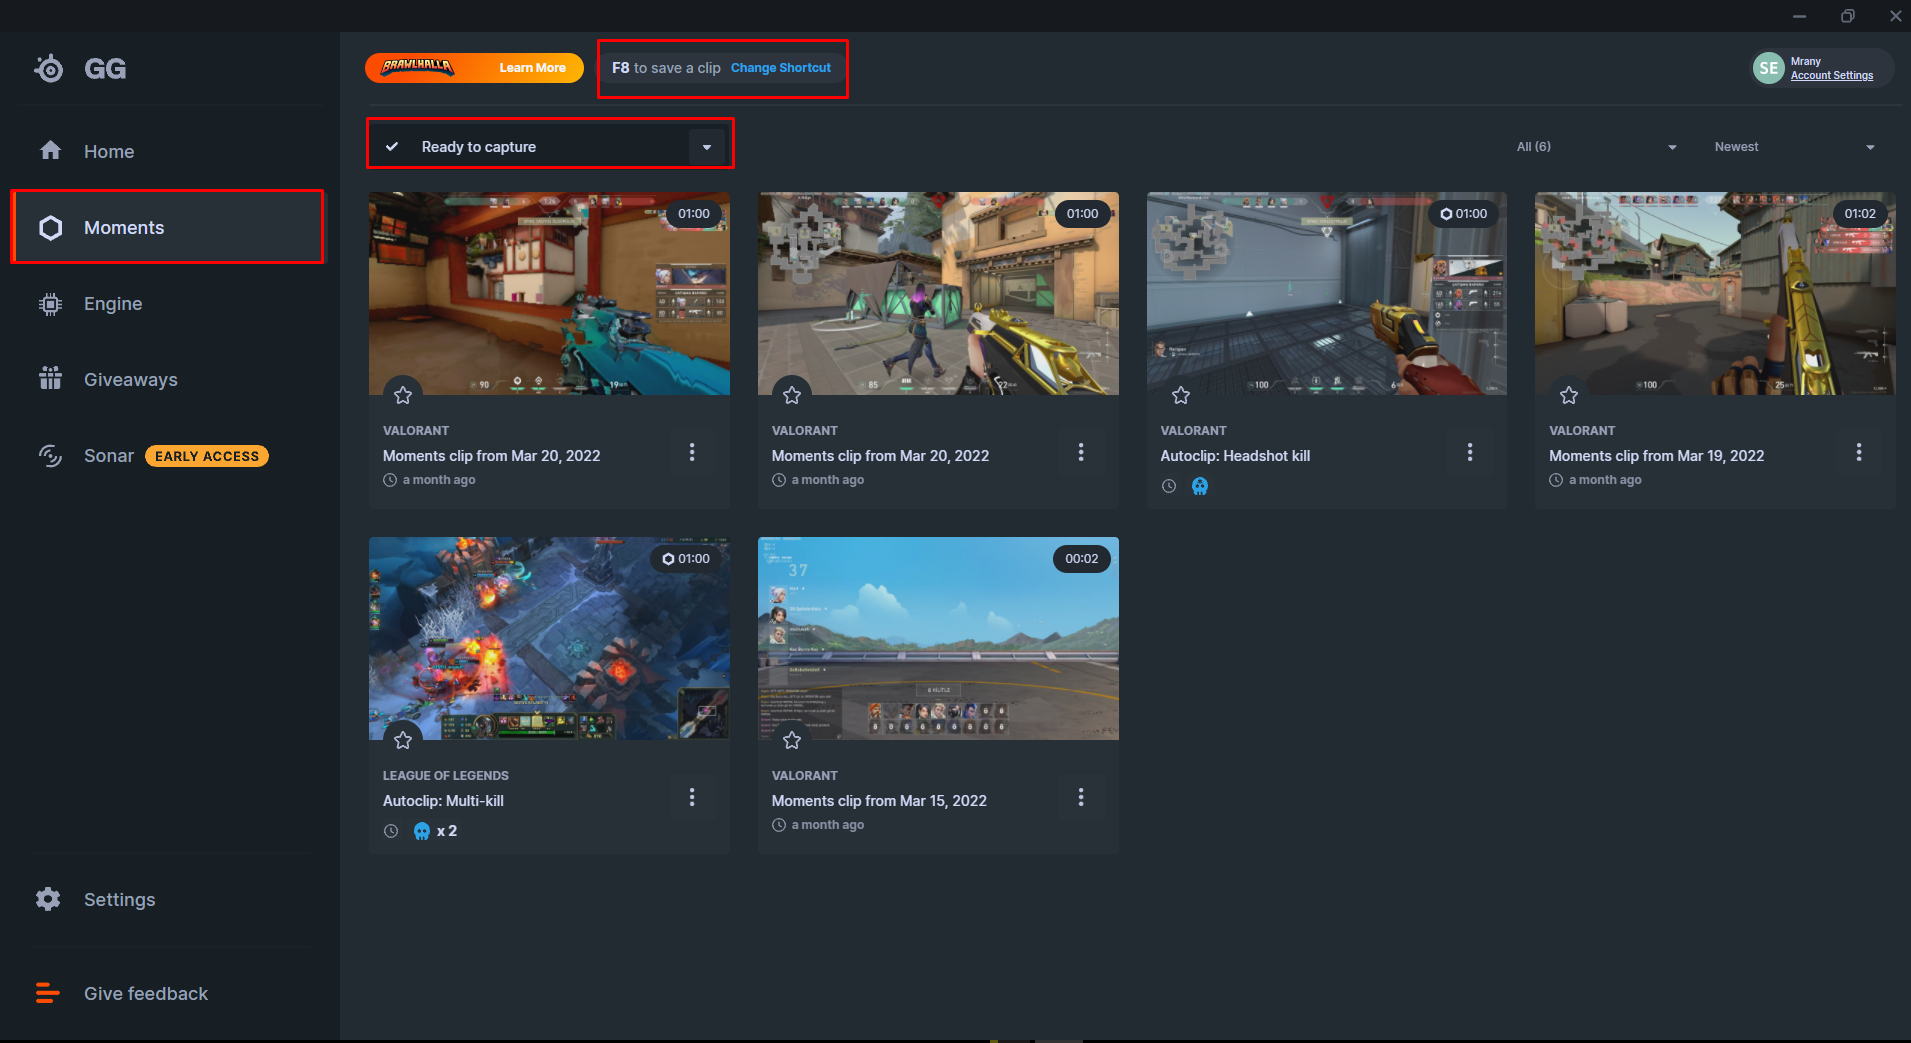Restore down the GG window
The width and height of the screenshot is (1911, 1043).
click(x=1848, y=16)
